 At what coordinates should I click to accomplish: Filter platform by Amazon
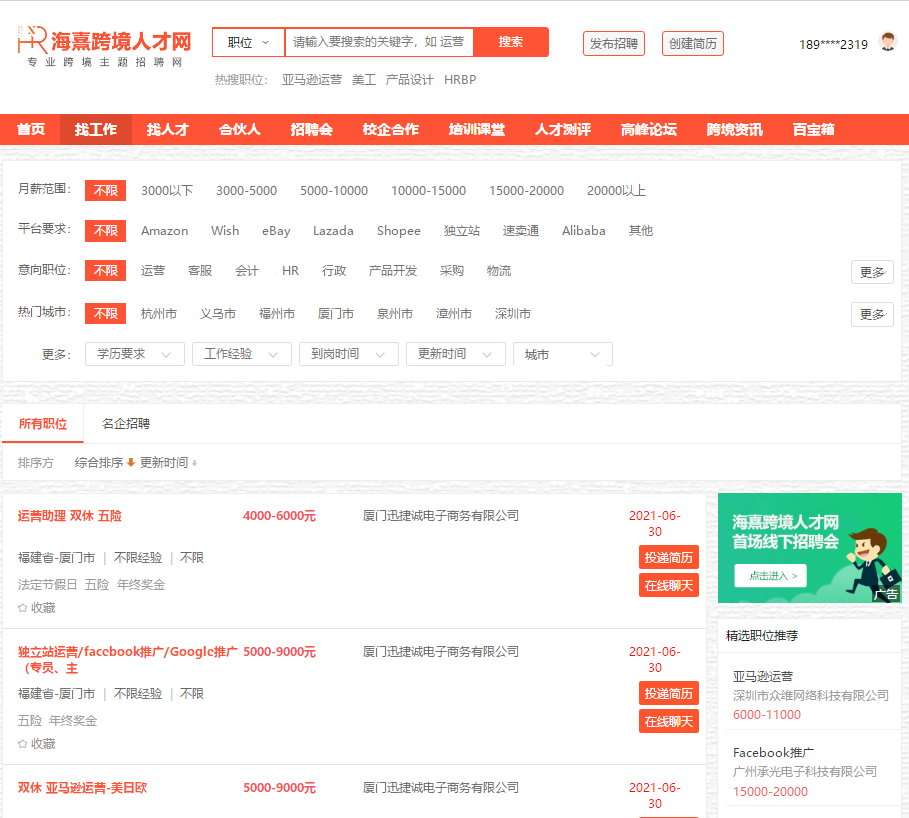tap(165, 230)
